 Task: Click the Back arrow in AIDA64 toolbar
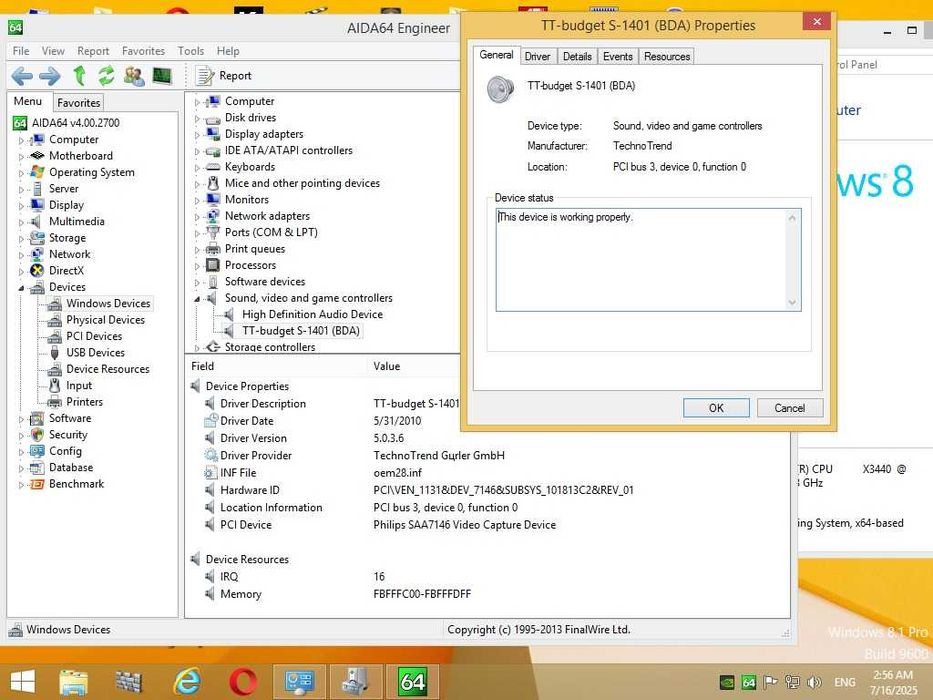tap(22, 76)
